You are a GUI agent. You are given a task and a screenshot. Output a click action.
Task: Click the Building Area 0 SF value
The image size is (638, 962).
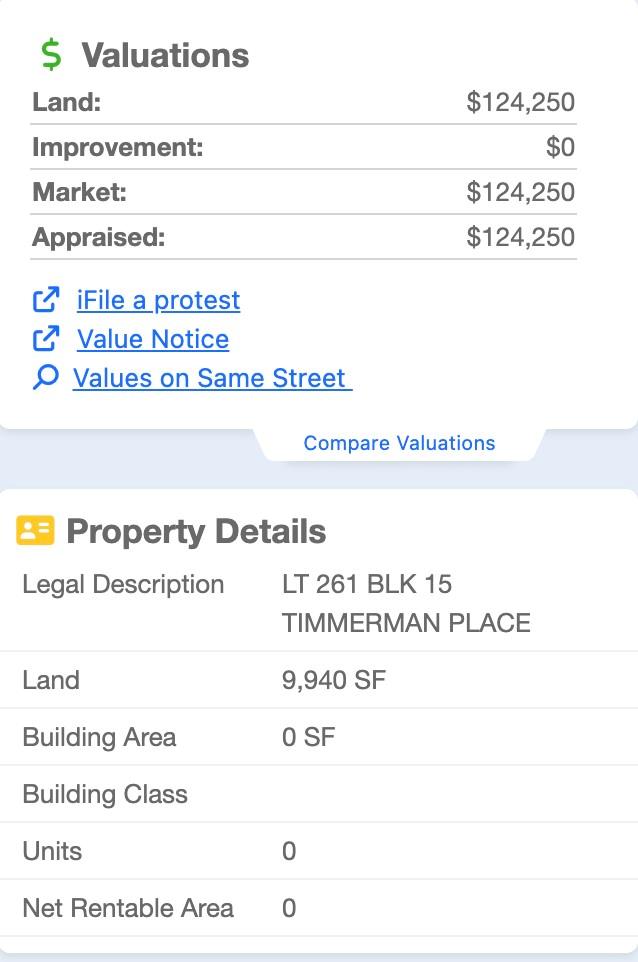coord(309,737)
